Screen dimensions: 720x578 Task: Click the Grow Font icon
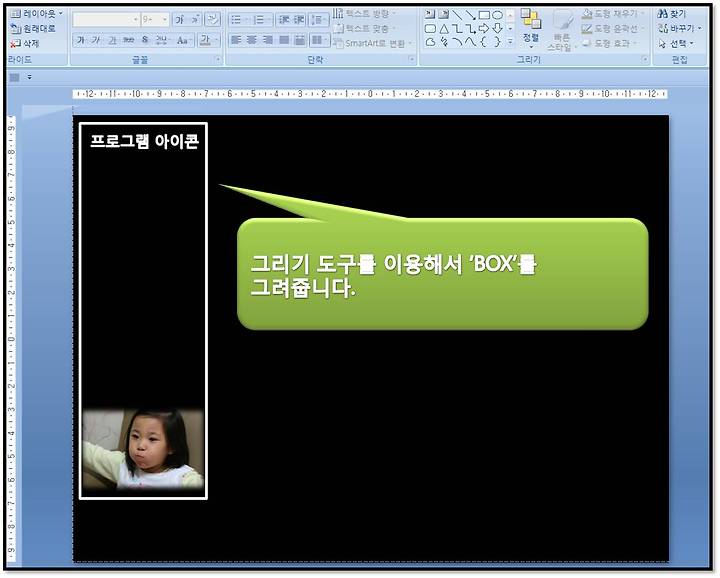pyautogui.click(x=180, y=19)
